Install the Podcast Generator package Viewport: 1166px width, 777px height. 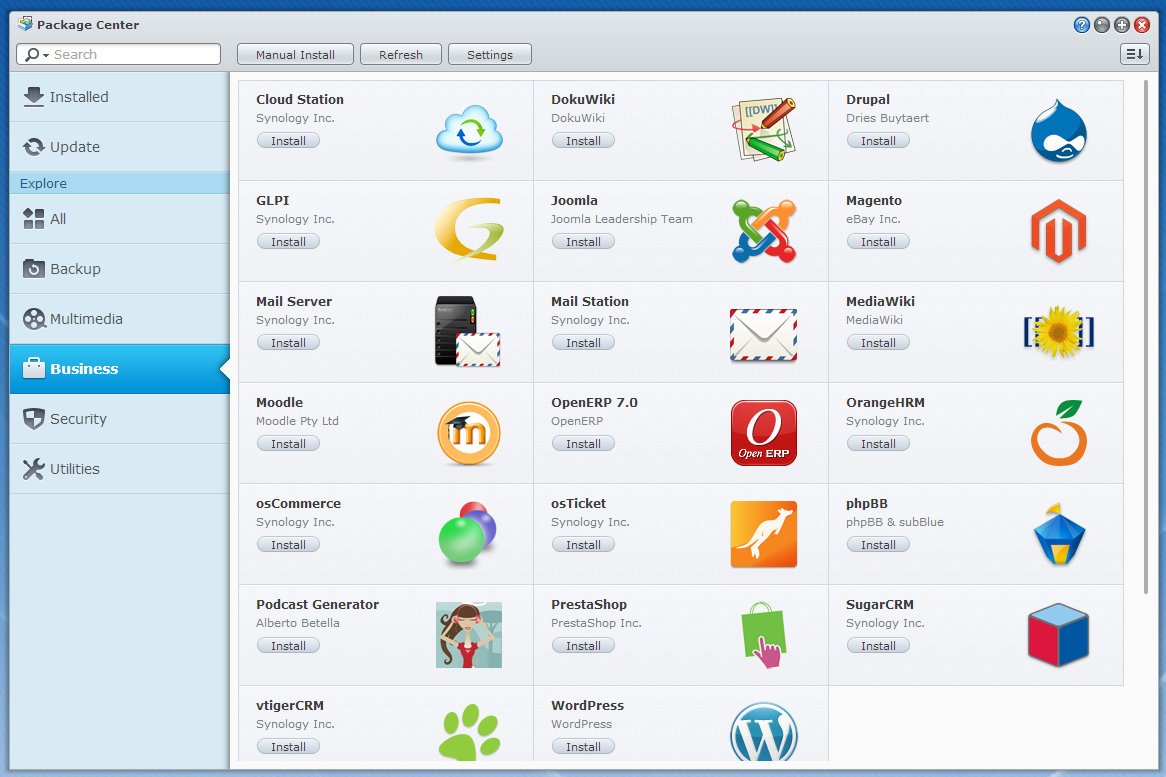click(x=289, y=646)
